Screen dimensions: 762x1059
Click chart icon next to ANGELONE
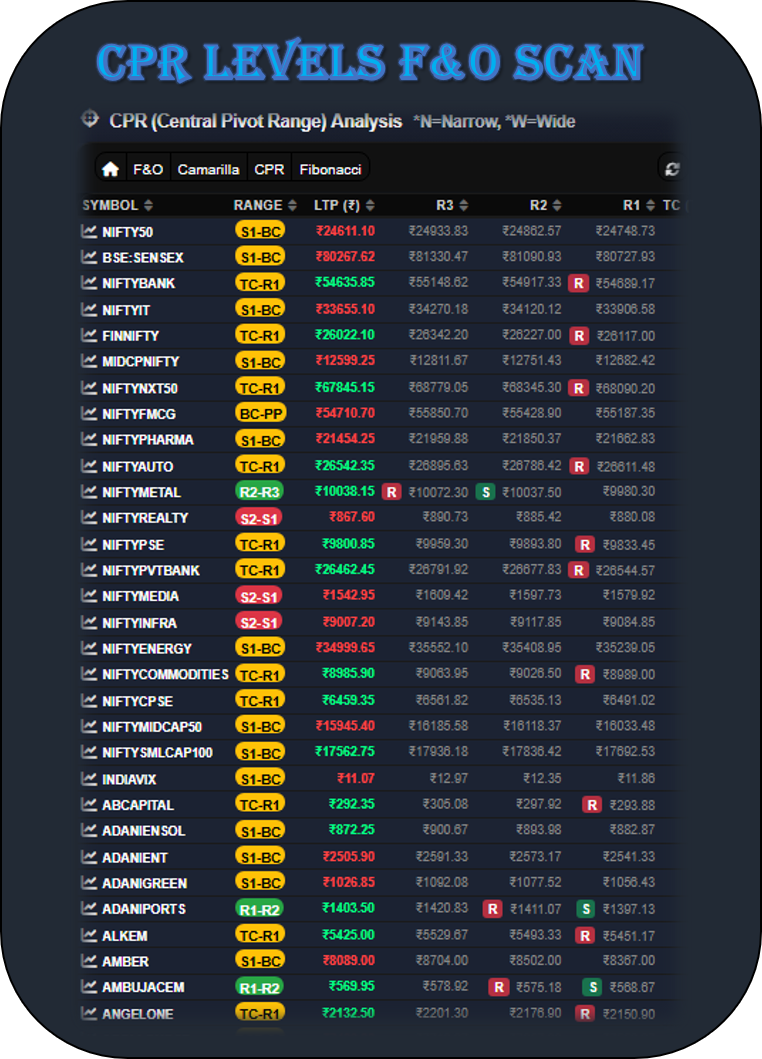(89, 1013)
